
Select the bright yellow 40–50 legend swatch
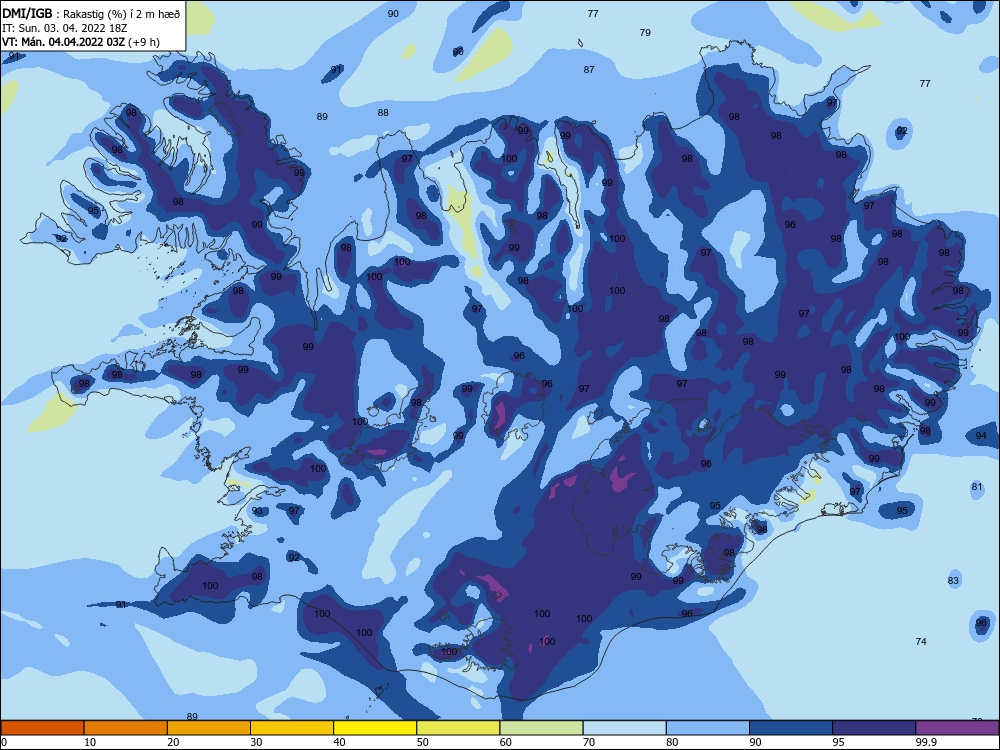point(375,728)
